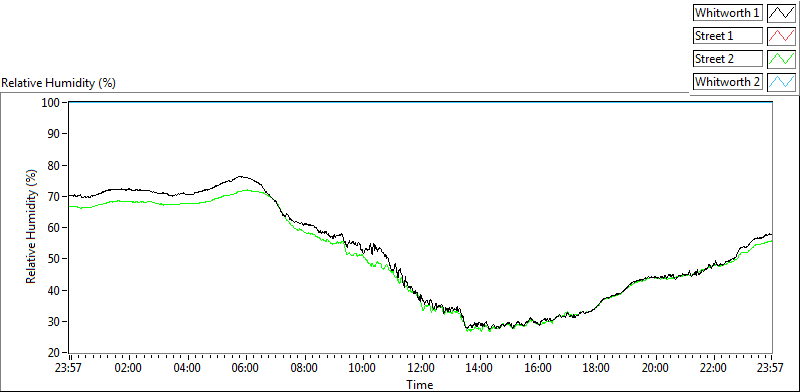This screenshot has height=392, width=800.
Task: Click the Relative Humidity (%) graph title
Action: click(x=59, y=83)
